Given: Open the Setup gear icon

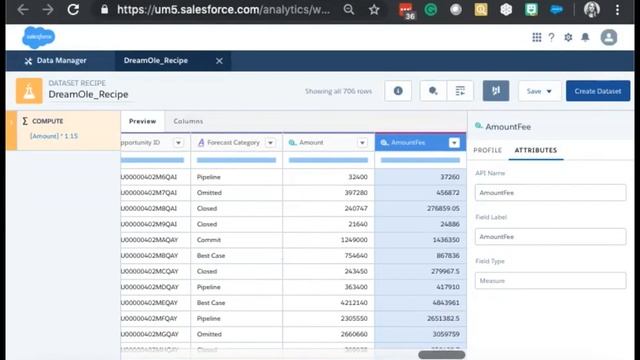Looking at the screenshot, I should click(568, 38).
